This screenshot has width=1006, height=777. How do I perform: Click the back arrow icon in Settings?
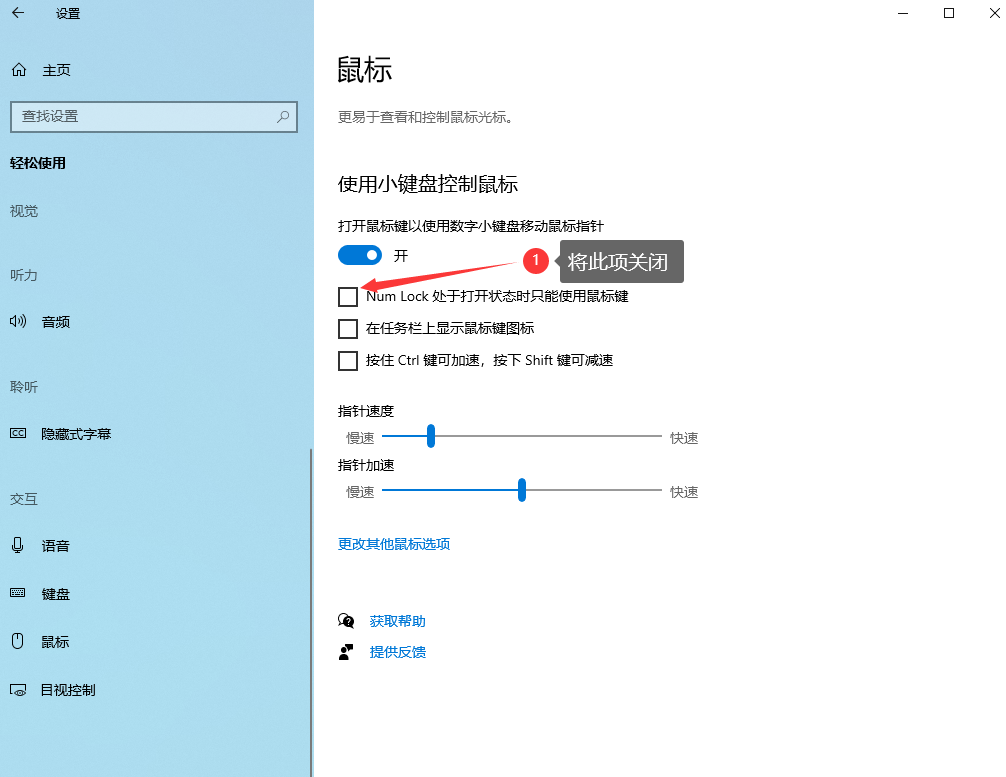18,14
